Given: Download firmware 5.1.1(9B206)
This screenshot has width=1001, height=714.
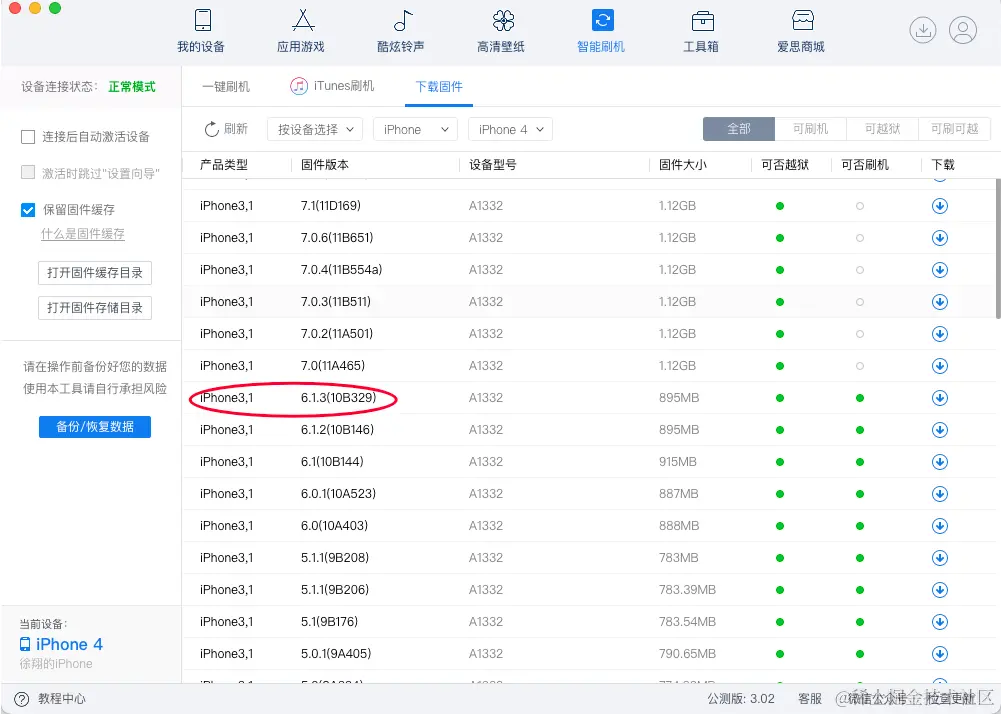Looking at the screenshot, I should (x=940, y=589).
